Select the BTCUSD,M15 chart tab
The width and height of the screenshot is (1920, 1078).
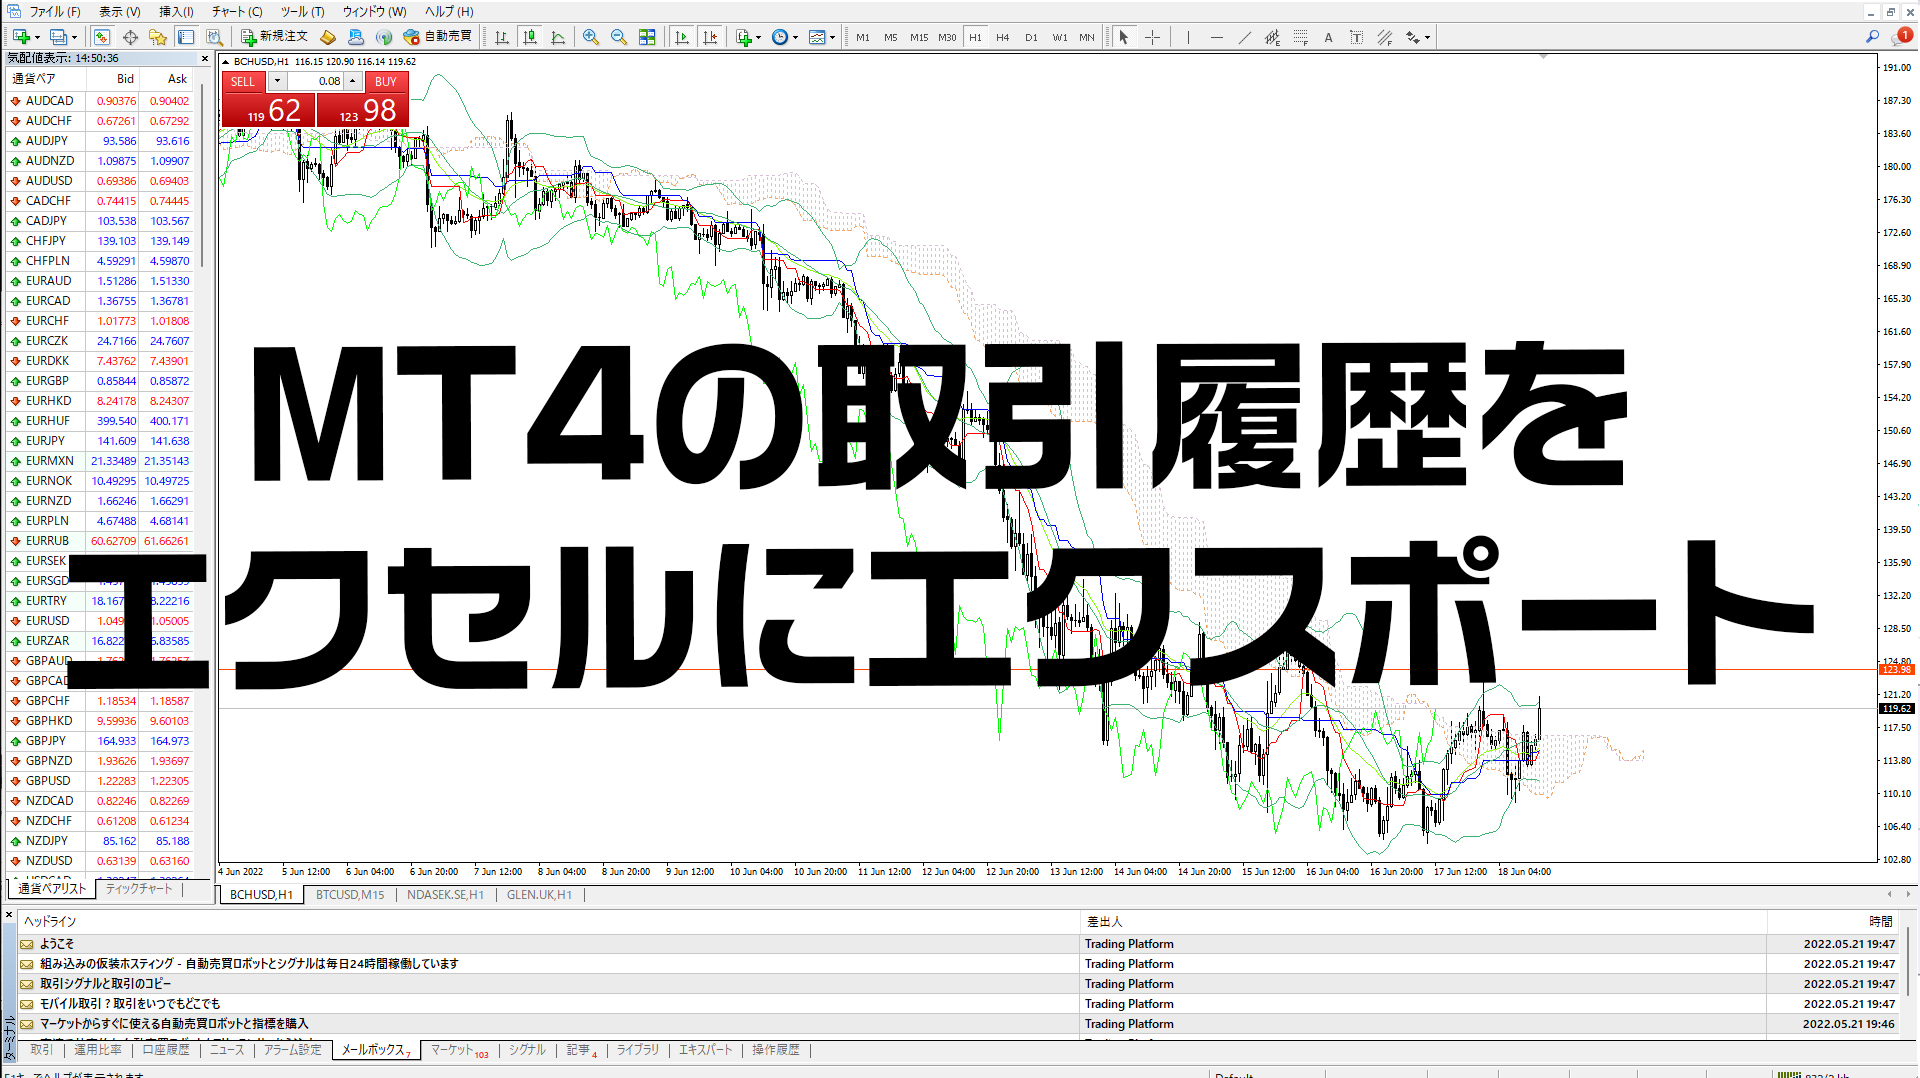(349, 894)
